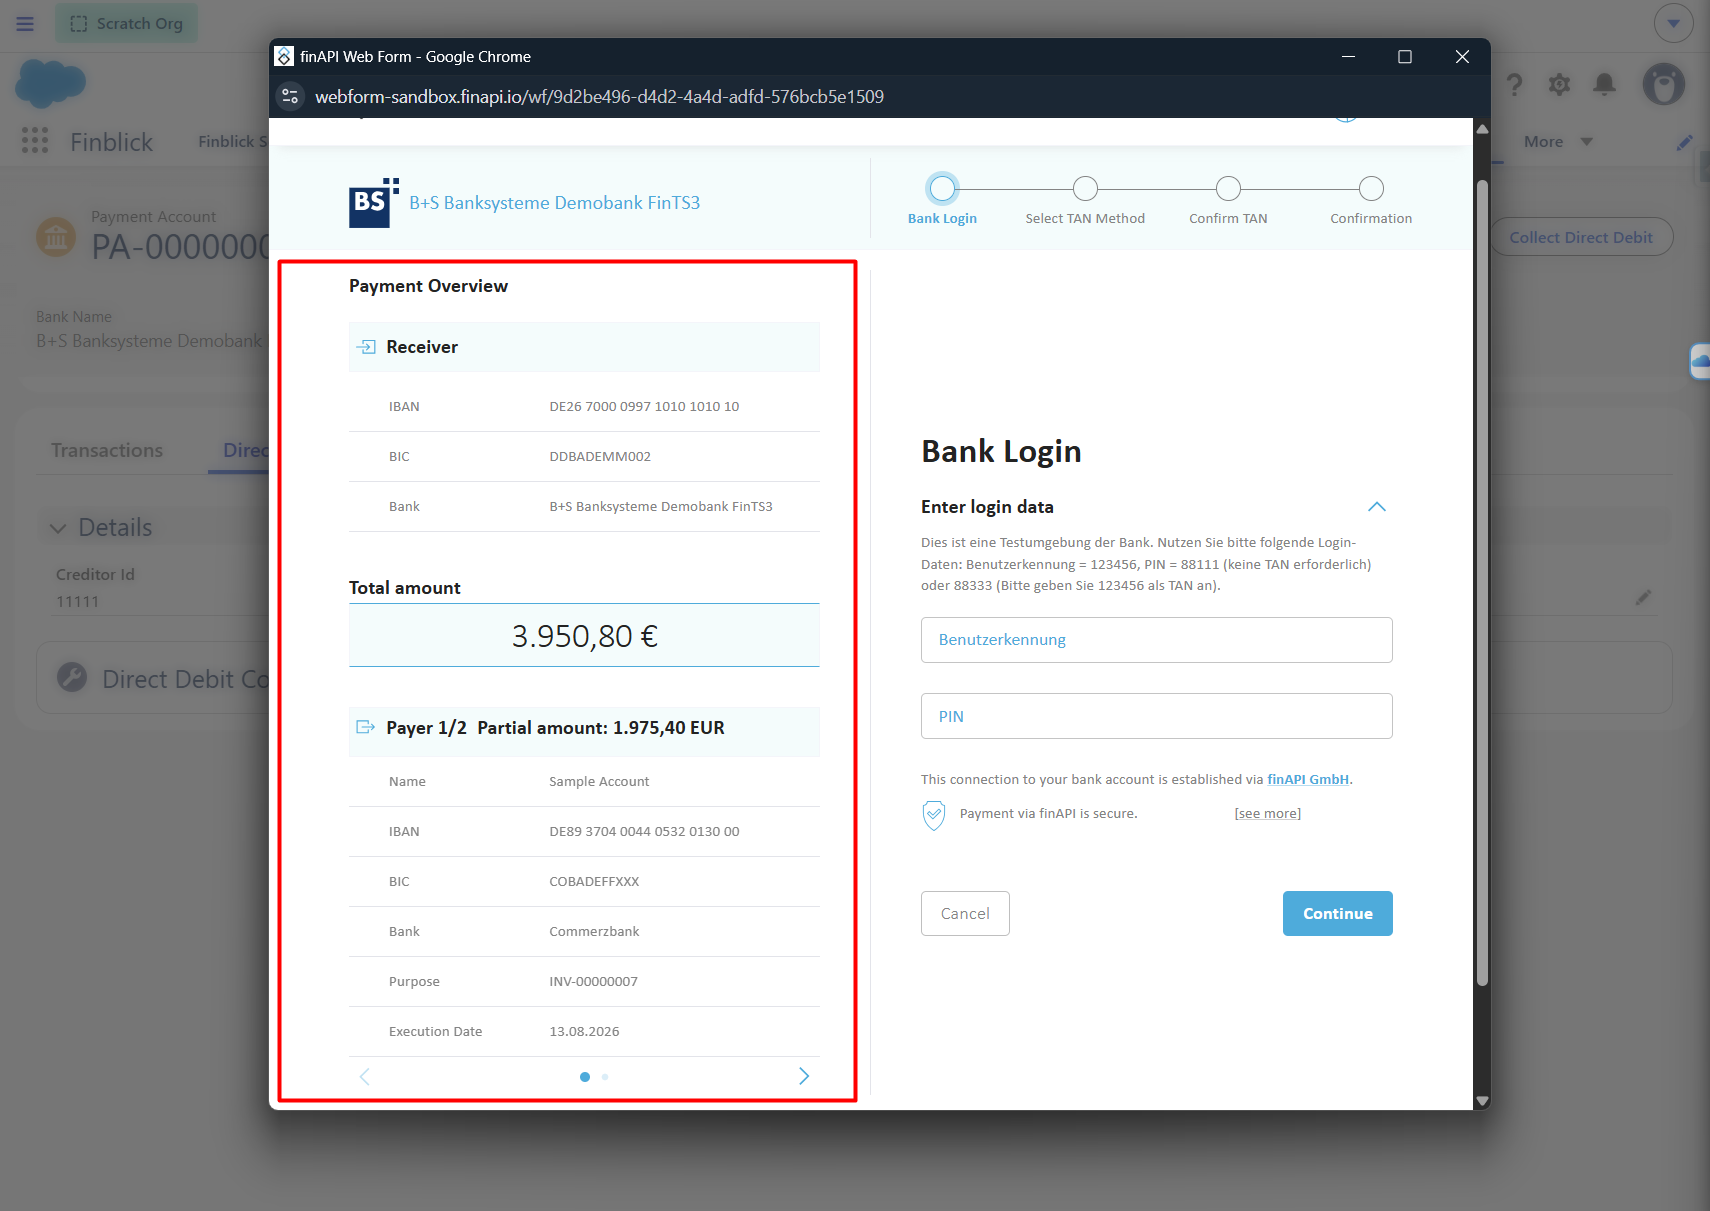
Task: Click the Payment Account bank icon
Action: tap(56, 237)
